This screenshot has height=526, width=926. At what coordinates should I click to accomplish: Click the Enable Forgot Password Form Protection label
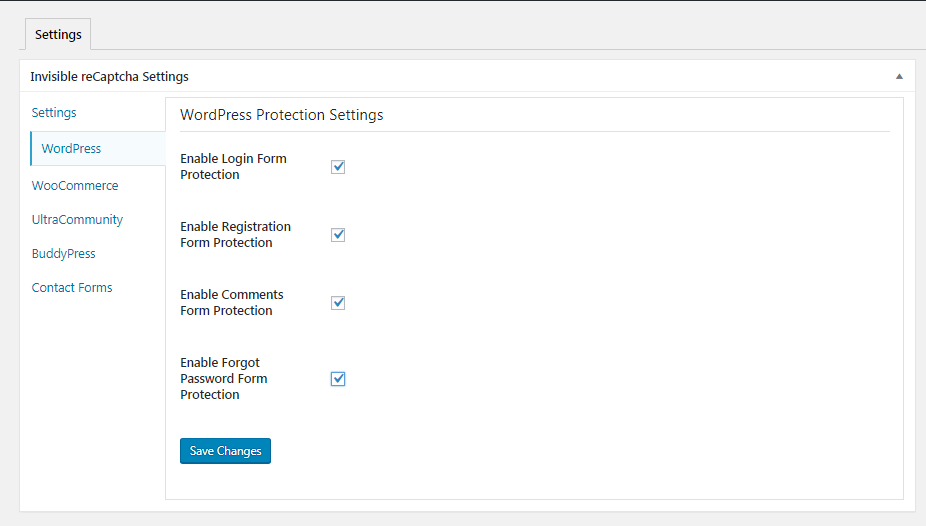[x=224, y=378]
